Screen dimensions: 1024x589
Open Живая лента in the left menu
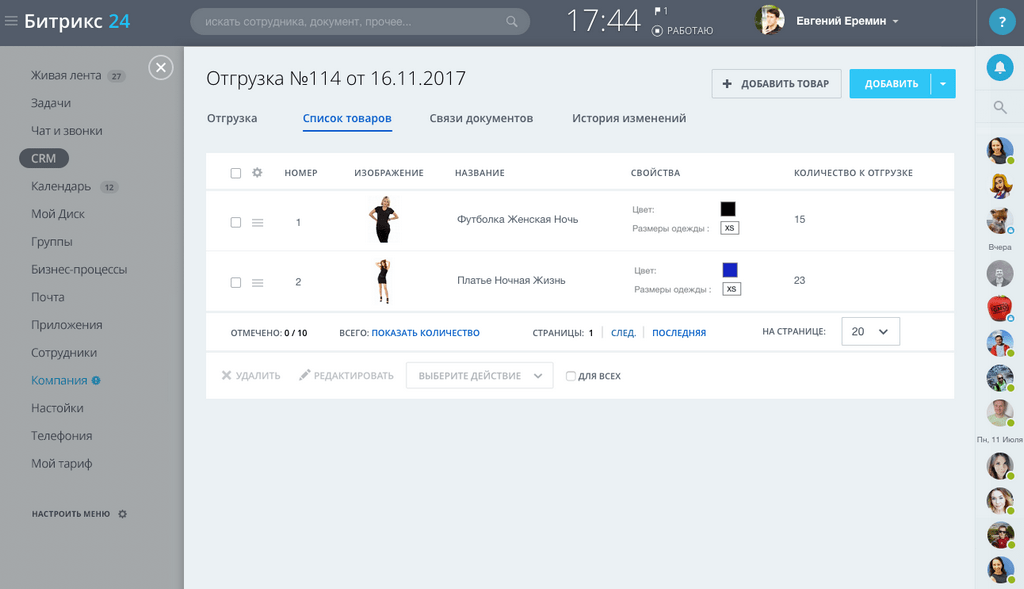pyautogui.click(x=66, y=75)
